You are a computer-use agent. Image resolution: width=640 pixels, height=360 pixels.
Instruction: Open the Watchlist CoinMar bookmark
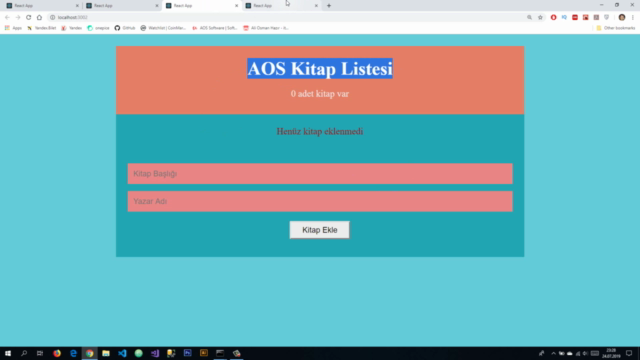coord(163,28)
